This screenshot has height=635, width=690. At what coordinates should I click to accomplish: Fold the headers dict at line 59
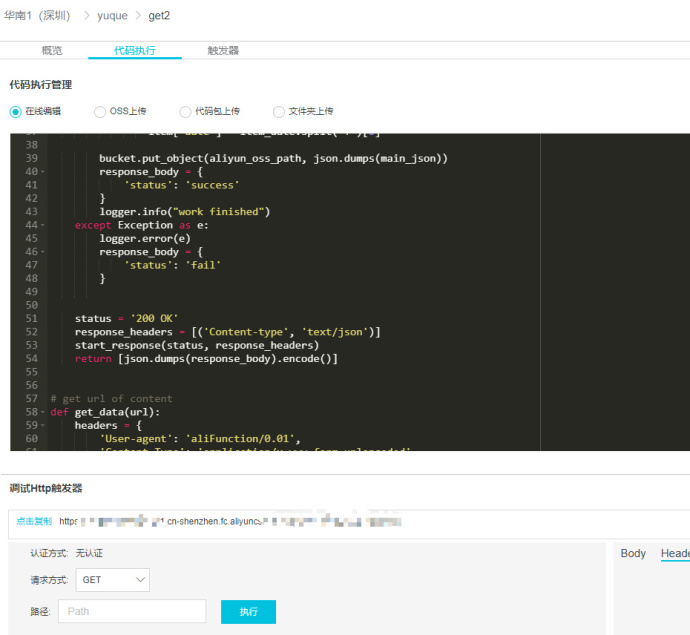pyautogui.click(x=43, y=426)
